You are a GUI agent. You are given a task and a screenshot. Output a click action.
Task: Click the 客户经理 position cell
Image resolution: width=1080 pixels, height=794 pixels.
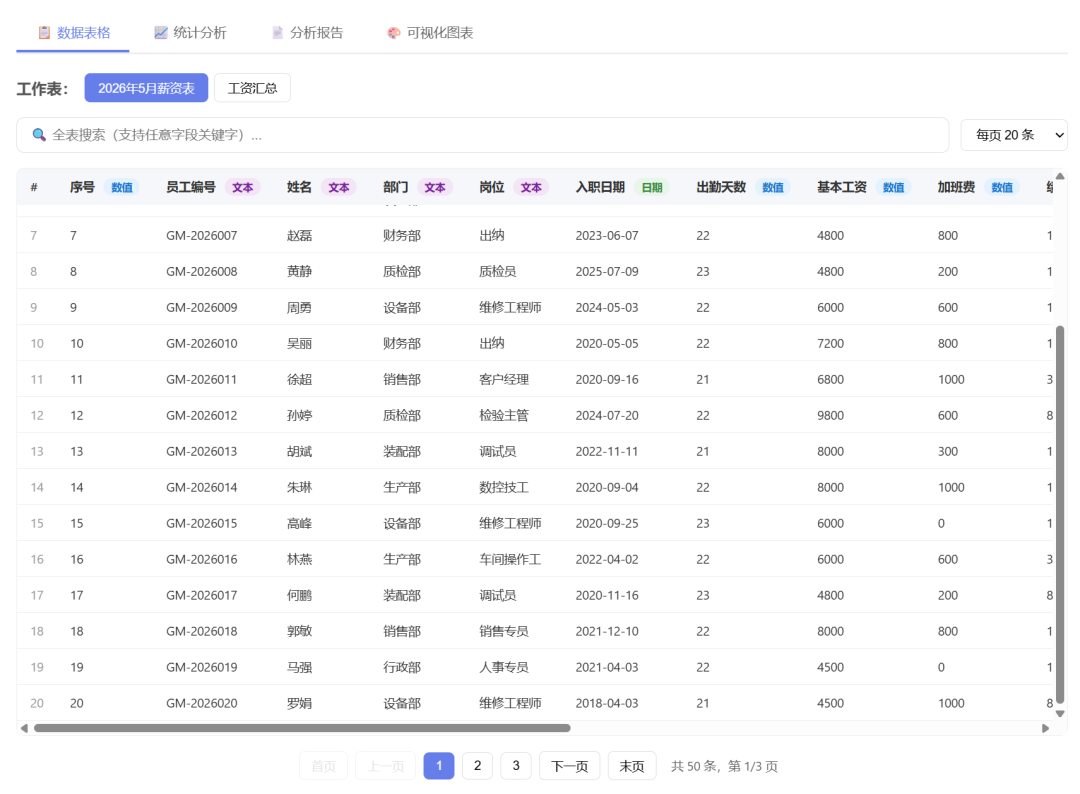coord(504,379)
